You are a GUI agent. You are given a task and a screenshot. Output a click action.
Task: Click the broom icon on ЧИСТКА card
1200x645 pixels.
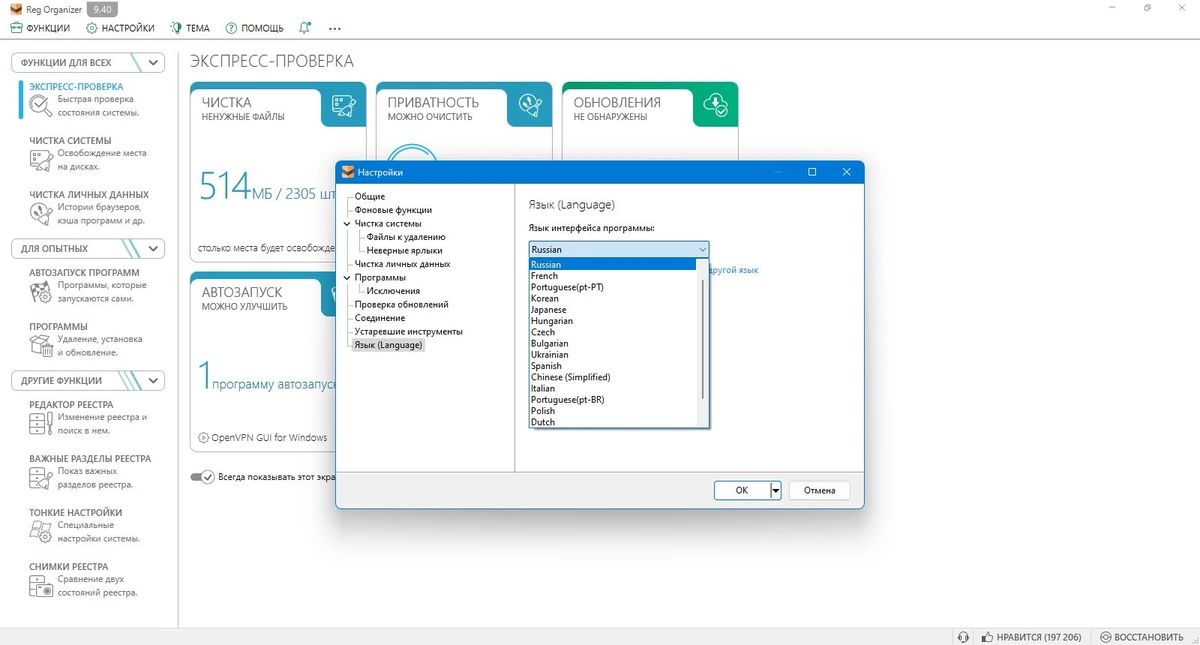click(343, 104)
